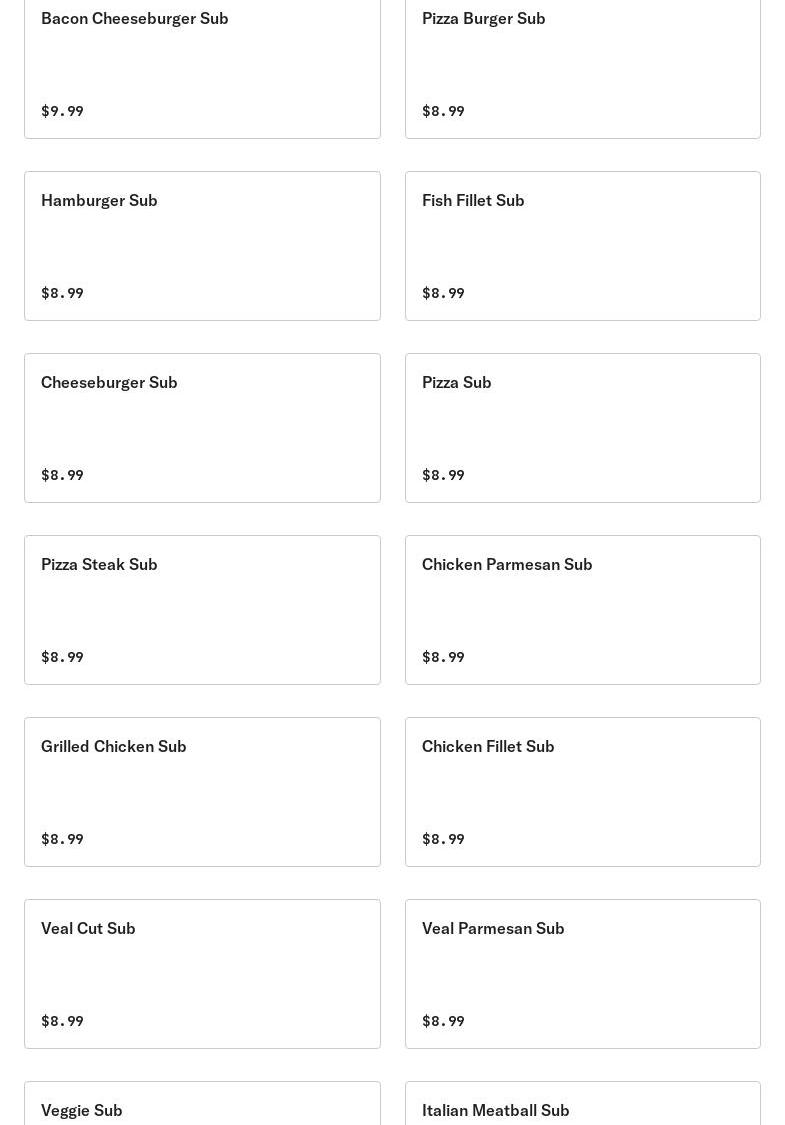The image size is (785, 1125).
Task: Open the Cheeseburger Sub menu card
Action: [202, 428]
